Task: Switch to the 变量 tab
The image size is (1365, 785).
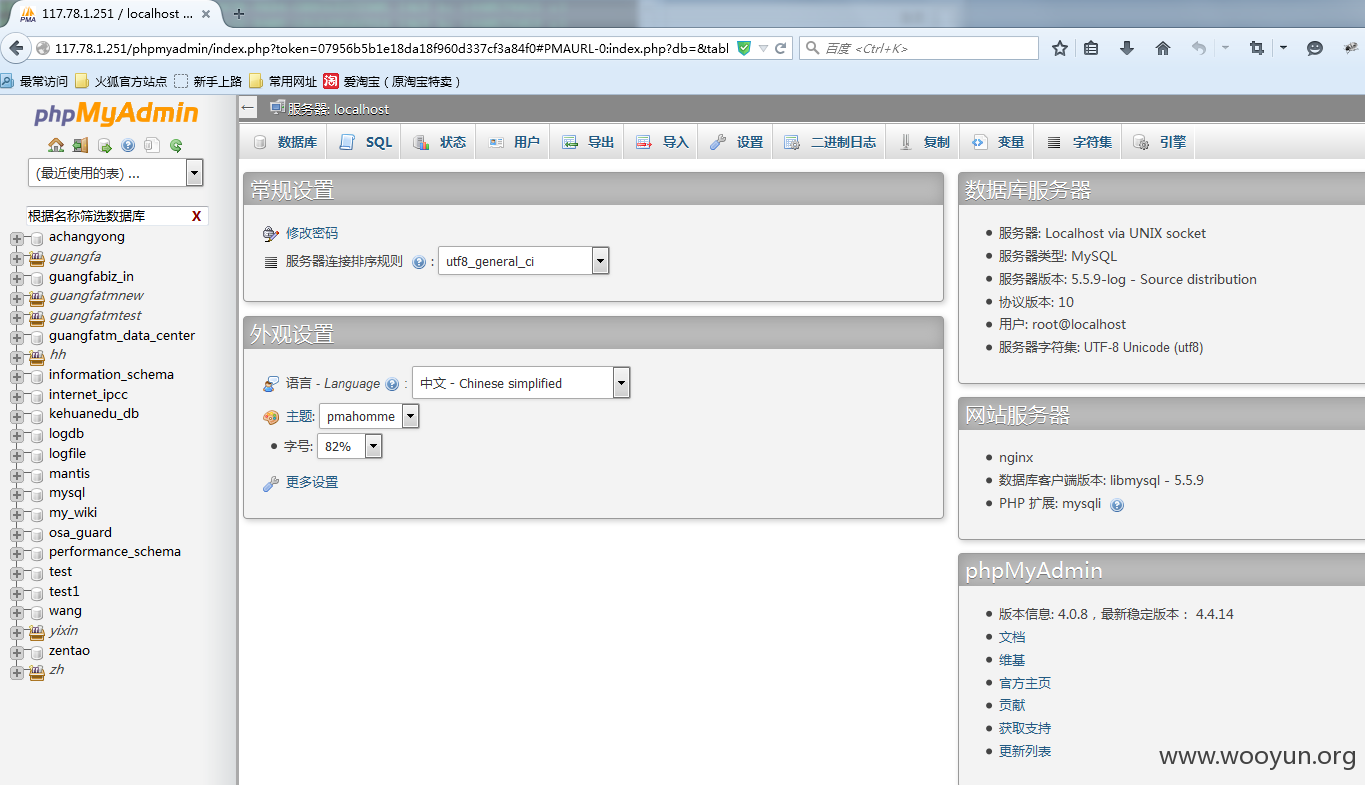Action: coord(998,142)
